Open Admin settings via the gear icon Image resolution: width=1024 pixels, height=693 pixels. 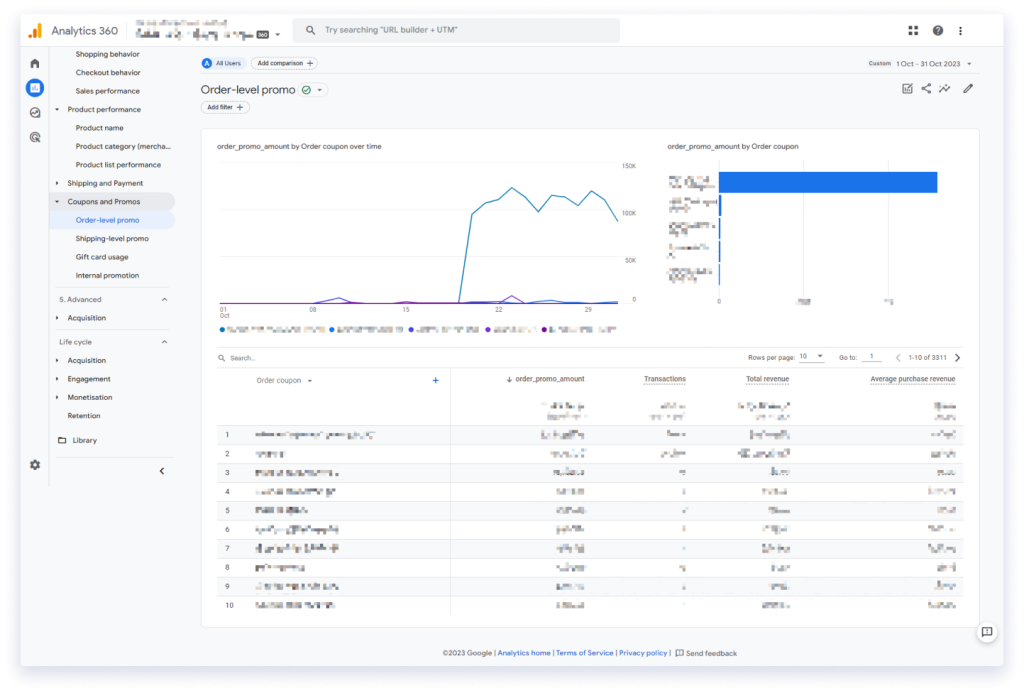pyautogui.click(x=34, y=465)
